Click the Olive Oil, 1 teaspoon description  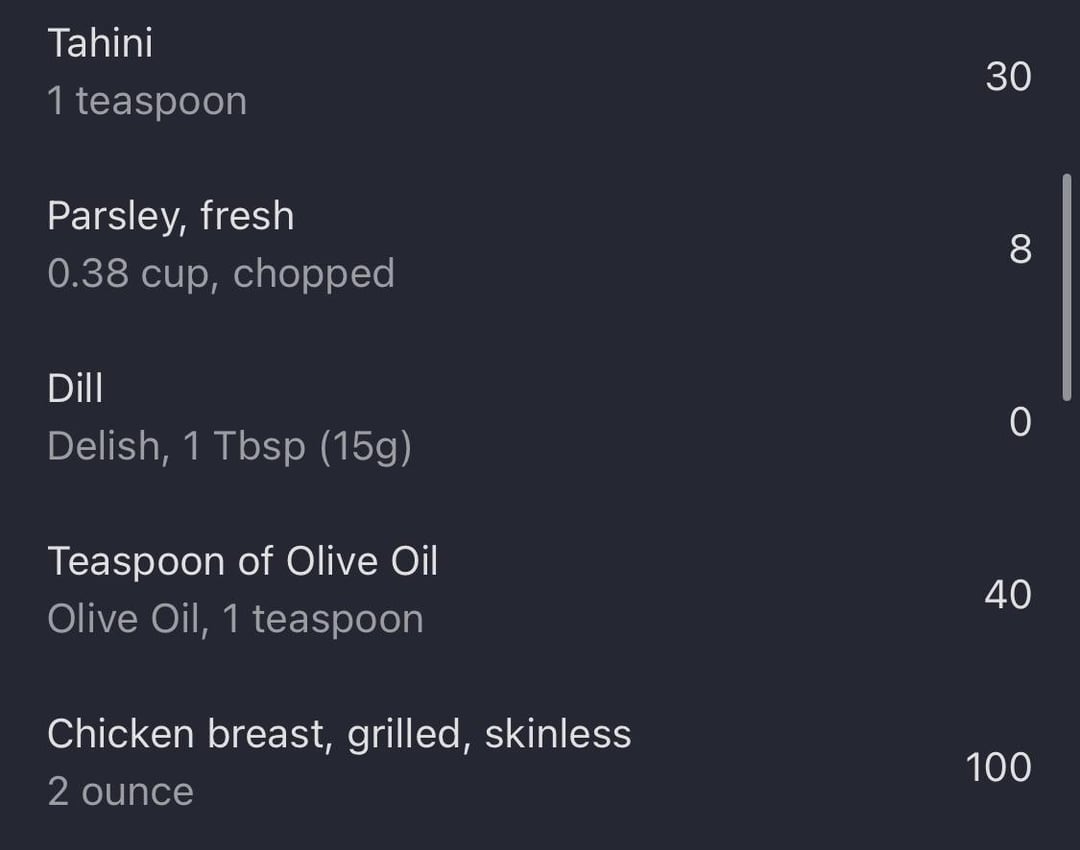tap(236, 619)
